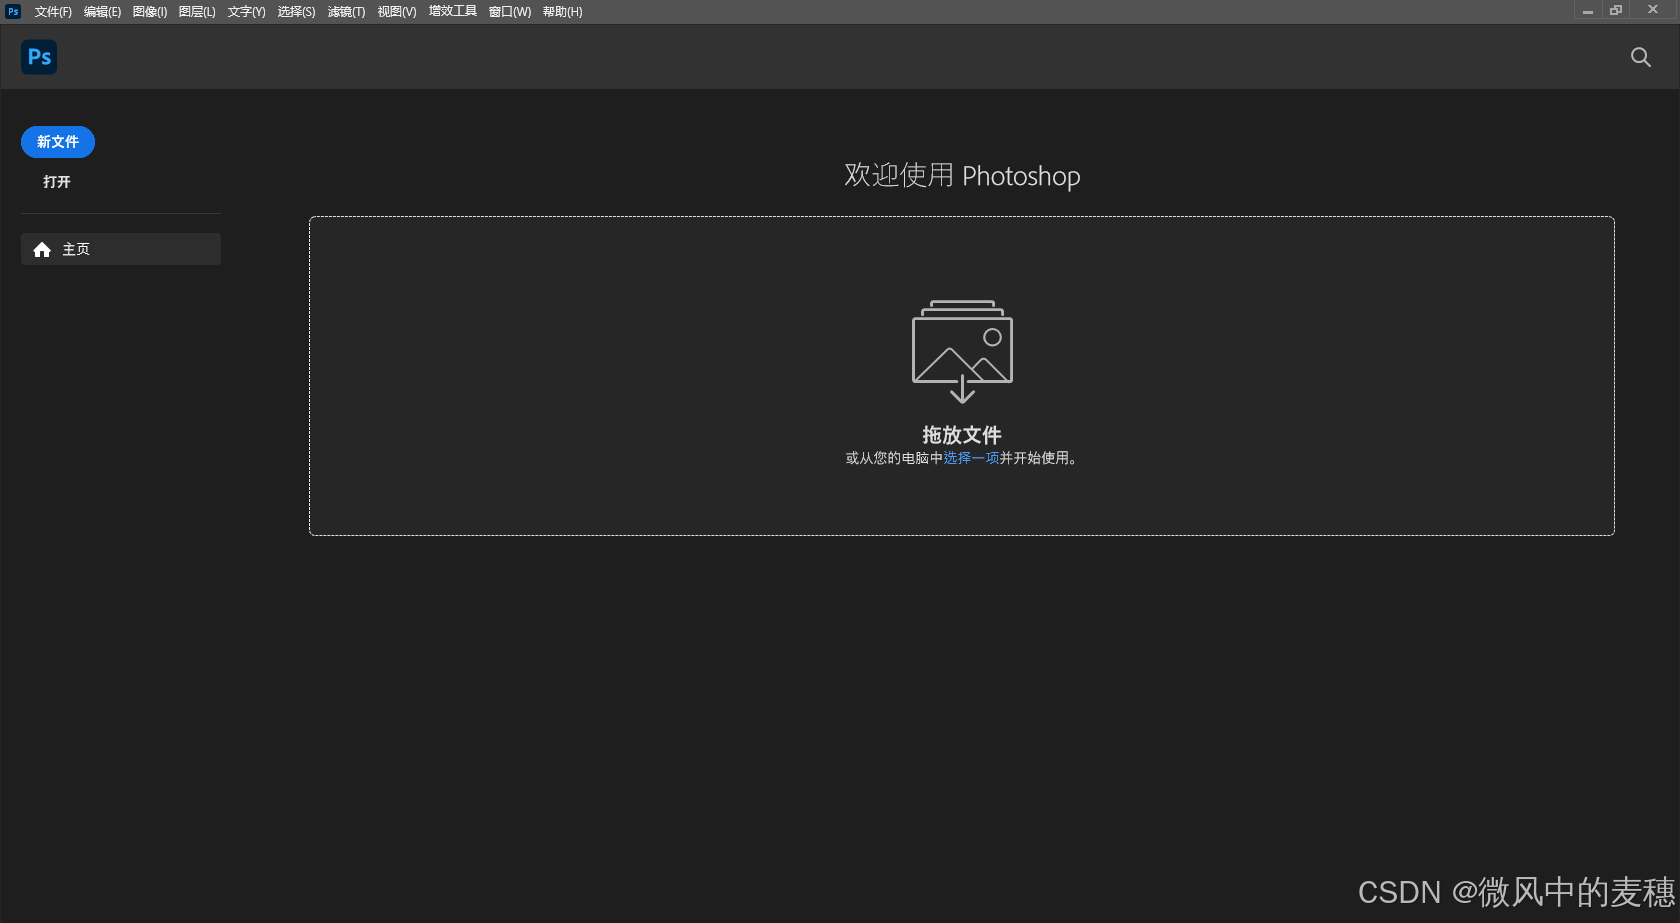Select the 主页 sidebar item
Image resolution: width=1680 pixels, height=923 pixels.
coord(121,249)
